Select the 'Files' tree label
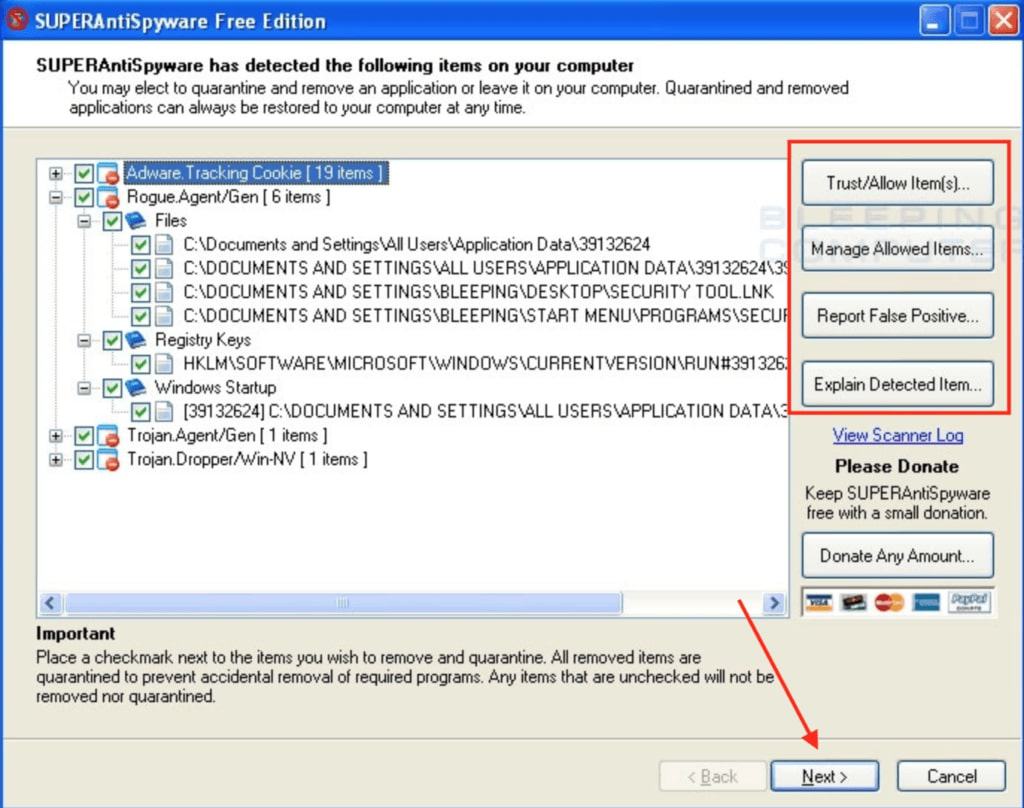The width and height of the screenshot is (1024, 808). coord(170,221)
